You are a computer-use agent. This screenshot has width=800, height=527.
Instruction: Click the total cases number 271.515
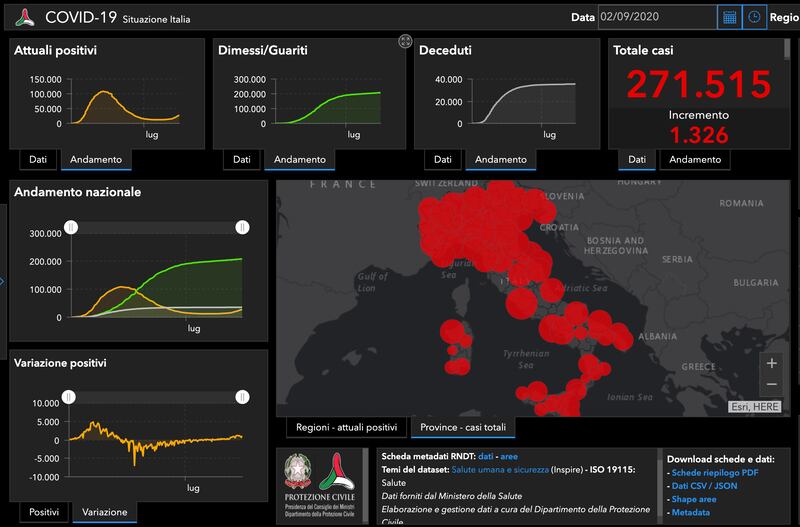698,84
